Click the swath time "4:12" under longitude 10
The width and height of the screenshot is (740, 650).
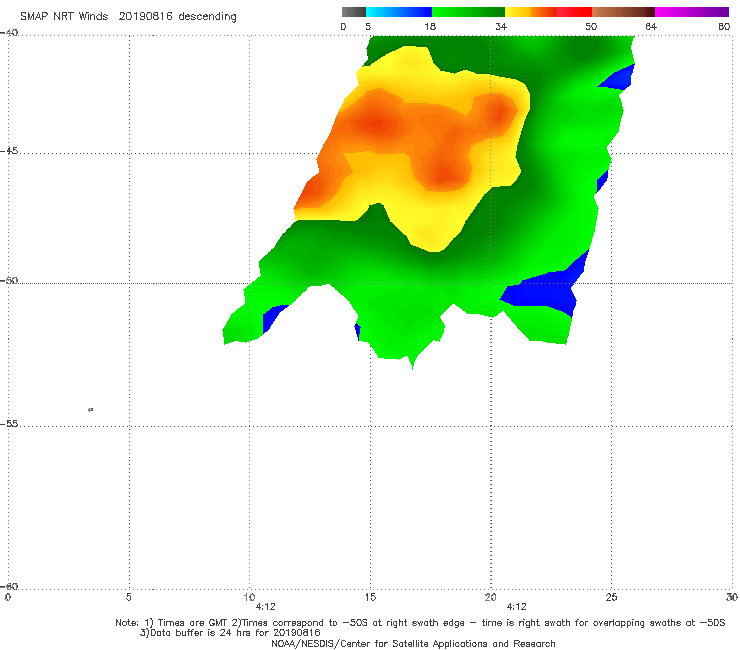[265, 607]
